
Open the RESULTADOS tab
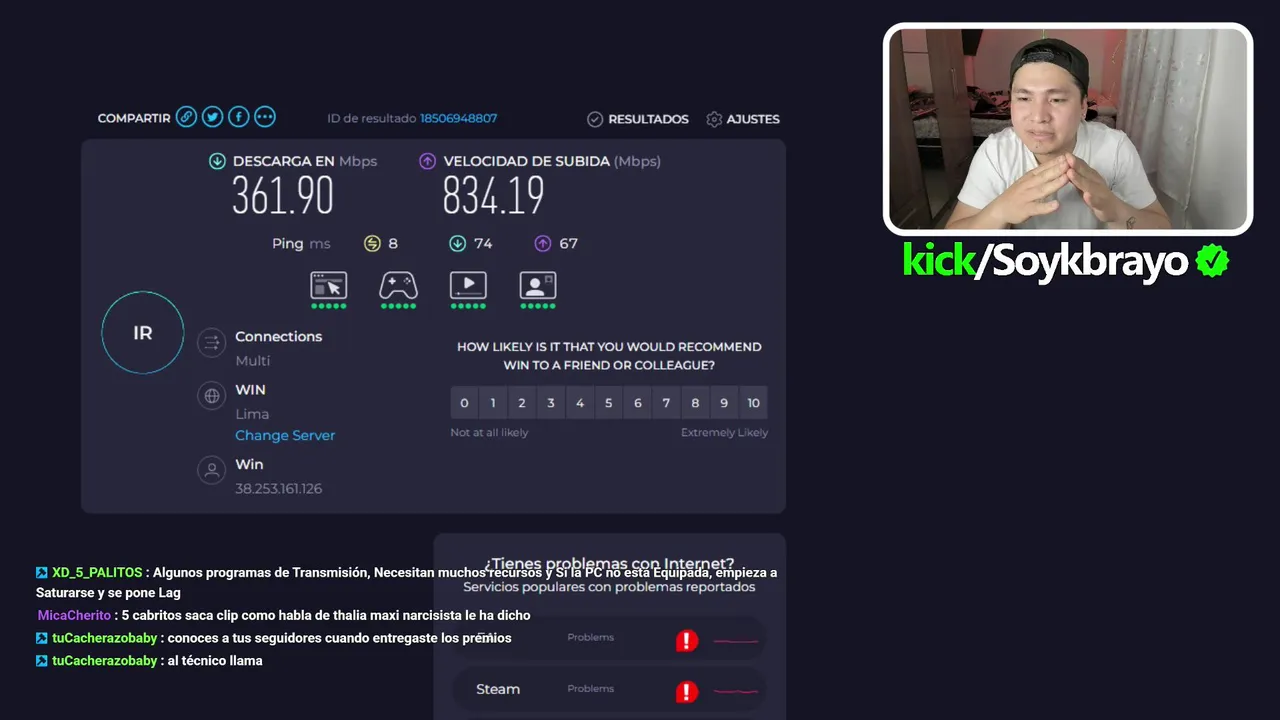click(x=638, y=119)
